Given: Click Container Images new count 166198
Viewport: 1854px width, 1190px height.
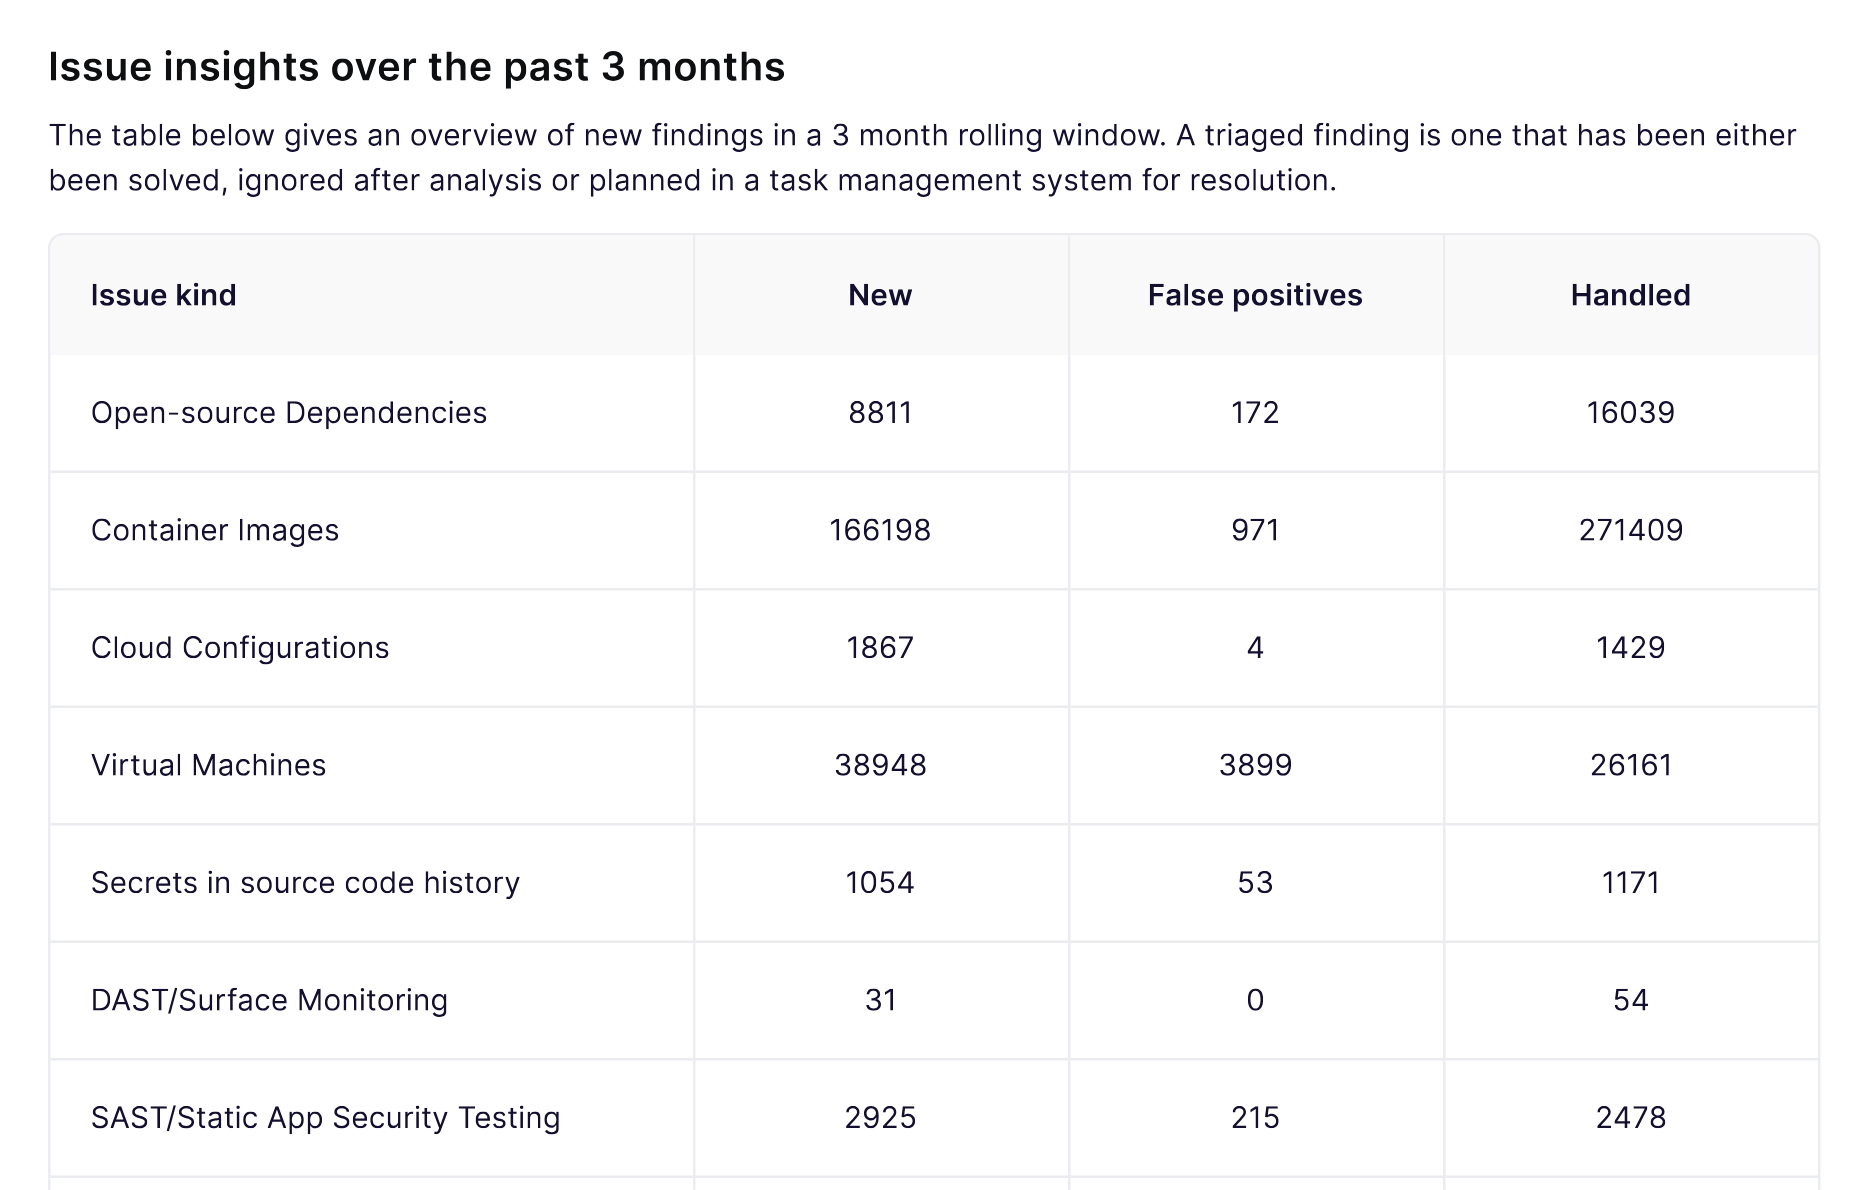Looking at the screenshot, I should (x=880, y=530).
